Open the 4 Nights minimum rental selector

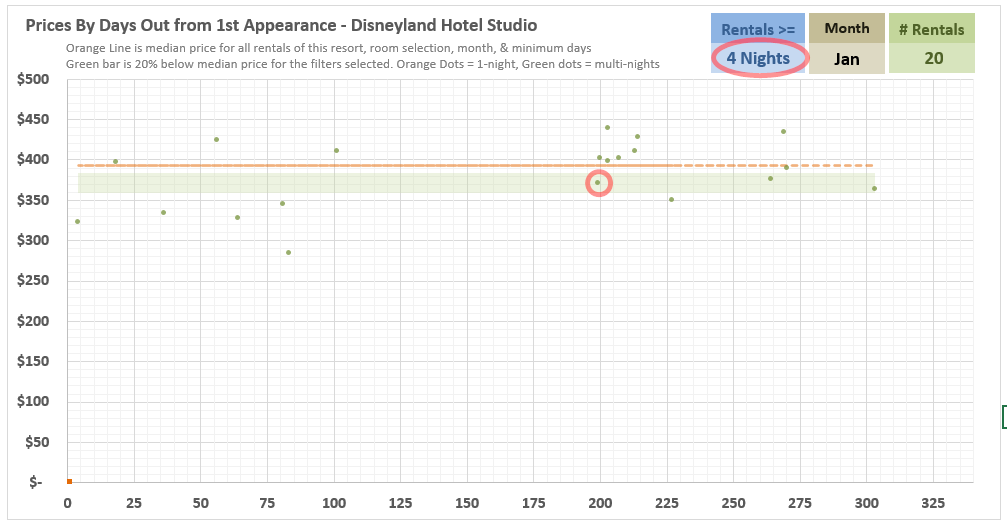tap(758, 58)
